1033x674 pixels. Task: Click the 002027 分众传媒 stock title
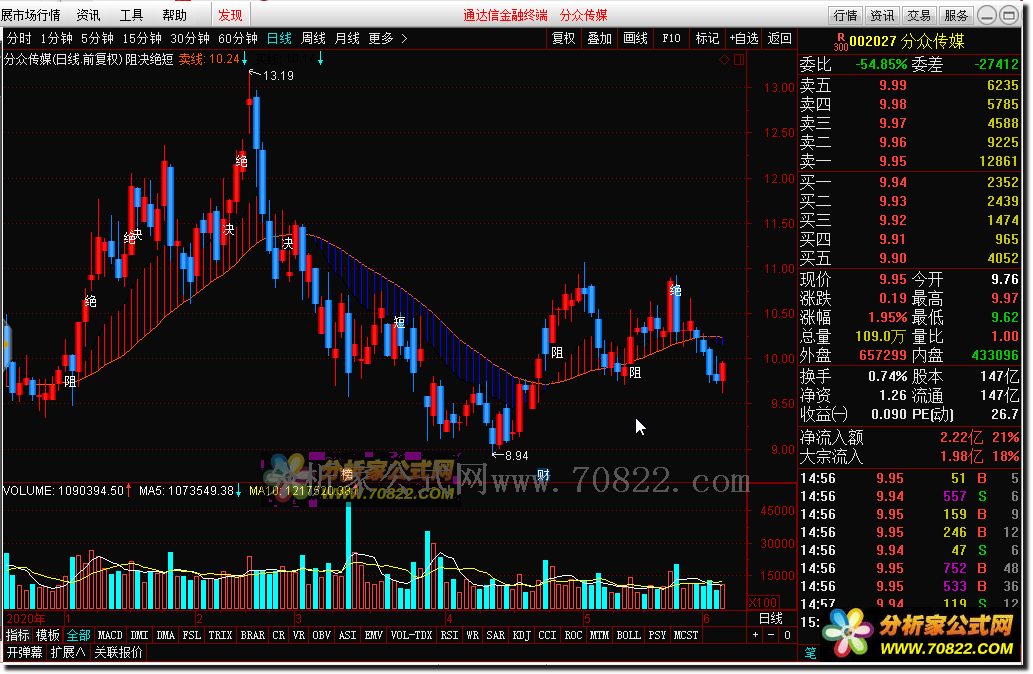pyautogui.click(x=907, y=42)
